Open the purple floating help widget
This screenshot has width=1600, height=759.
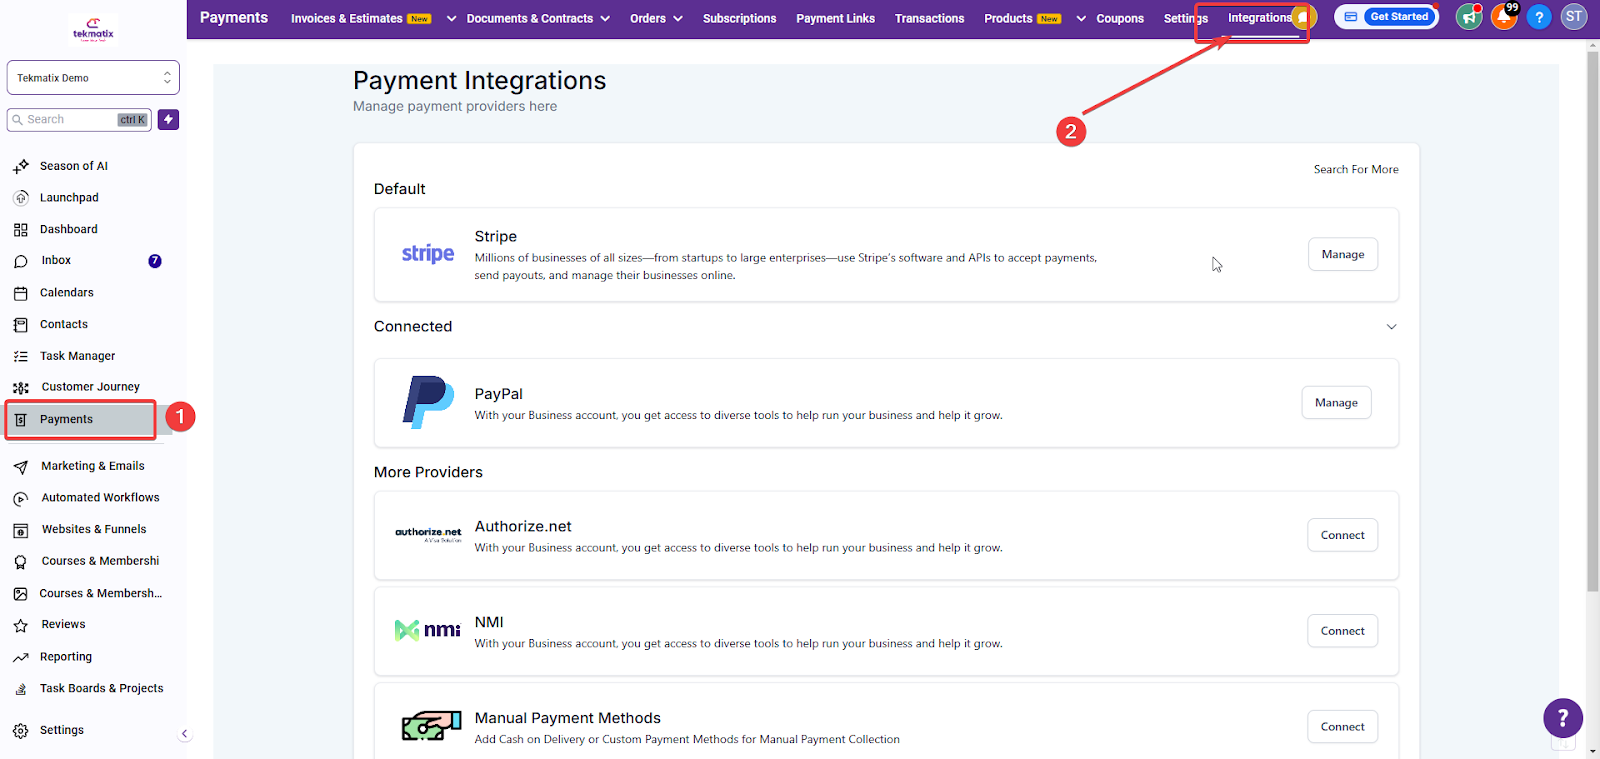[1563, 718]
